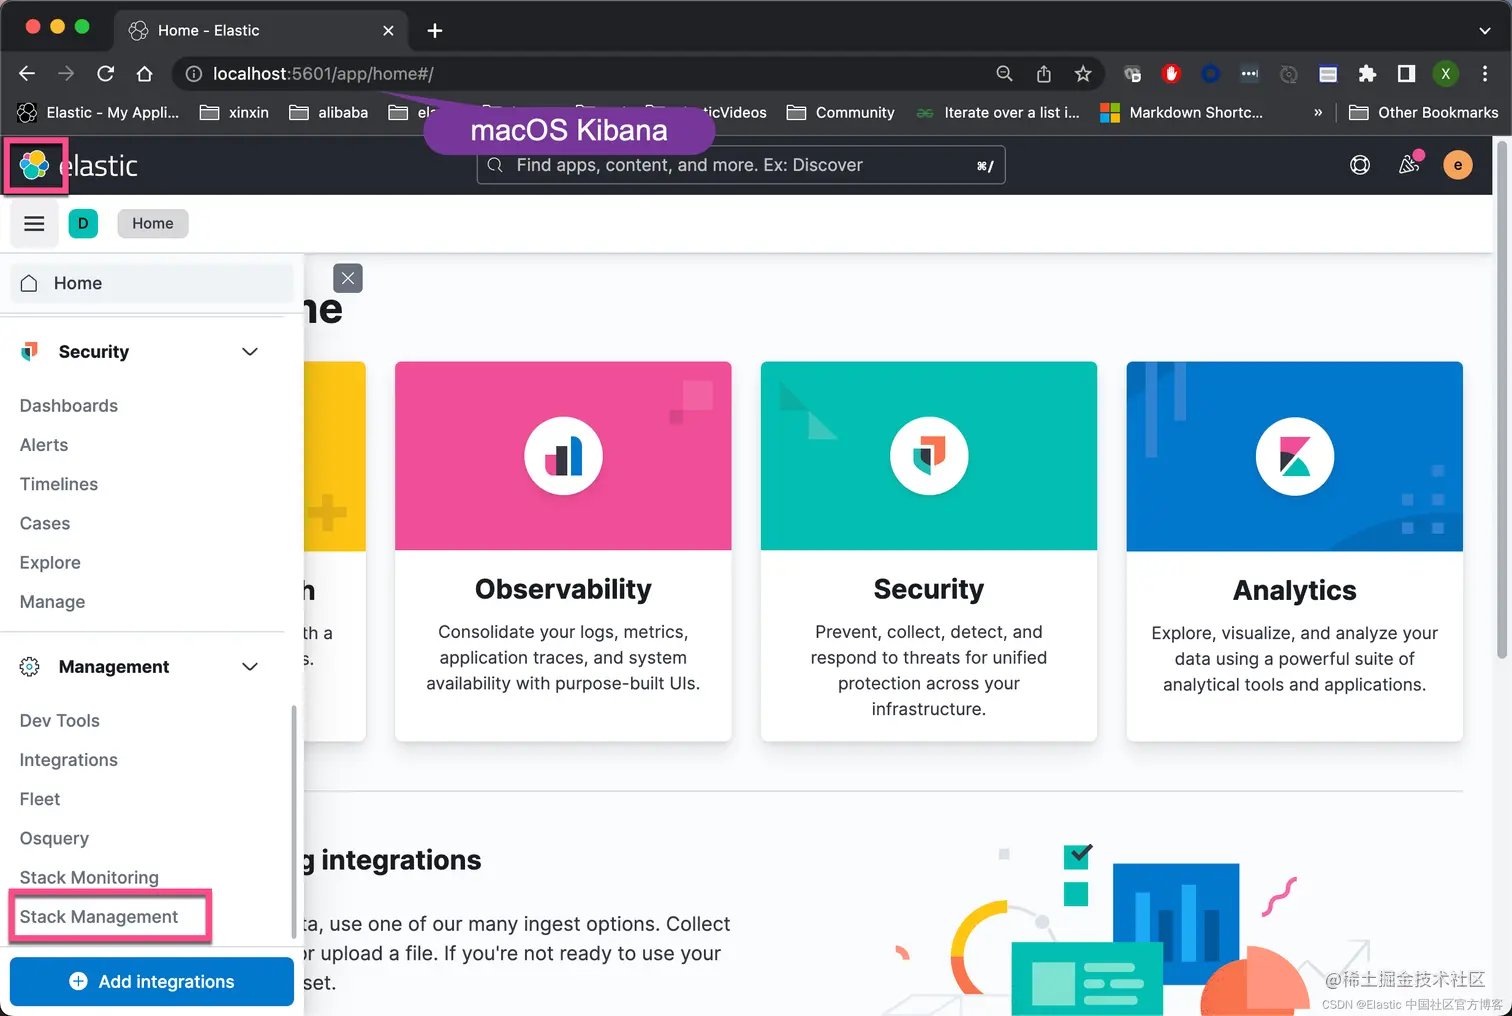Click the Elastic logo icon
This screenshot has width=1512, height=1016.
click(x=34, y=165)
